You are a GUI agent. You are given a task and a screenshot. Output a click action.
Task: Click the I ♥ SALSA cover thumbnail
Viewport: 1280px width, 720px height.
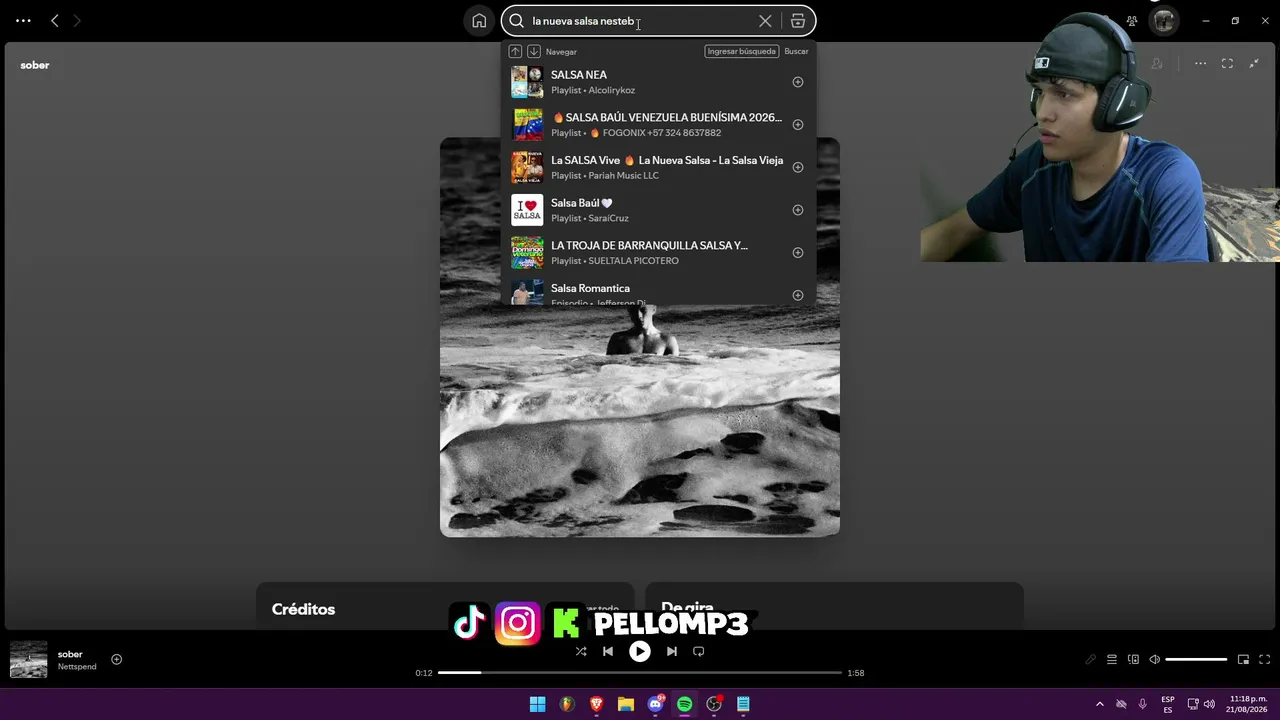(527, 210)
